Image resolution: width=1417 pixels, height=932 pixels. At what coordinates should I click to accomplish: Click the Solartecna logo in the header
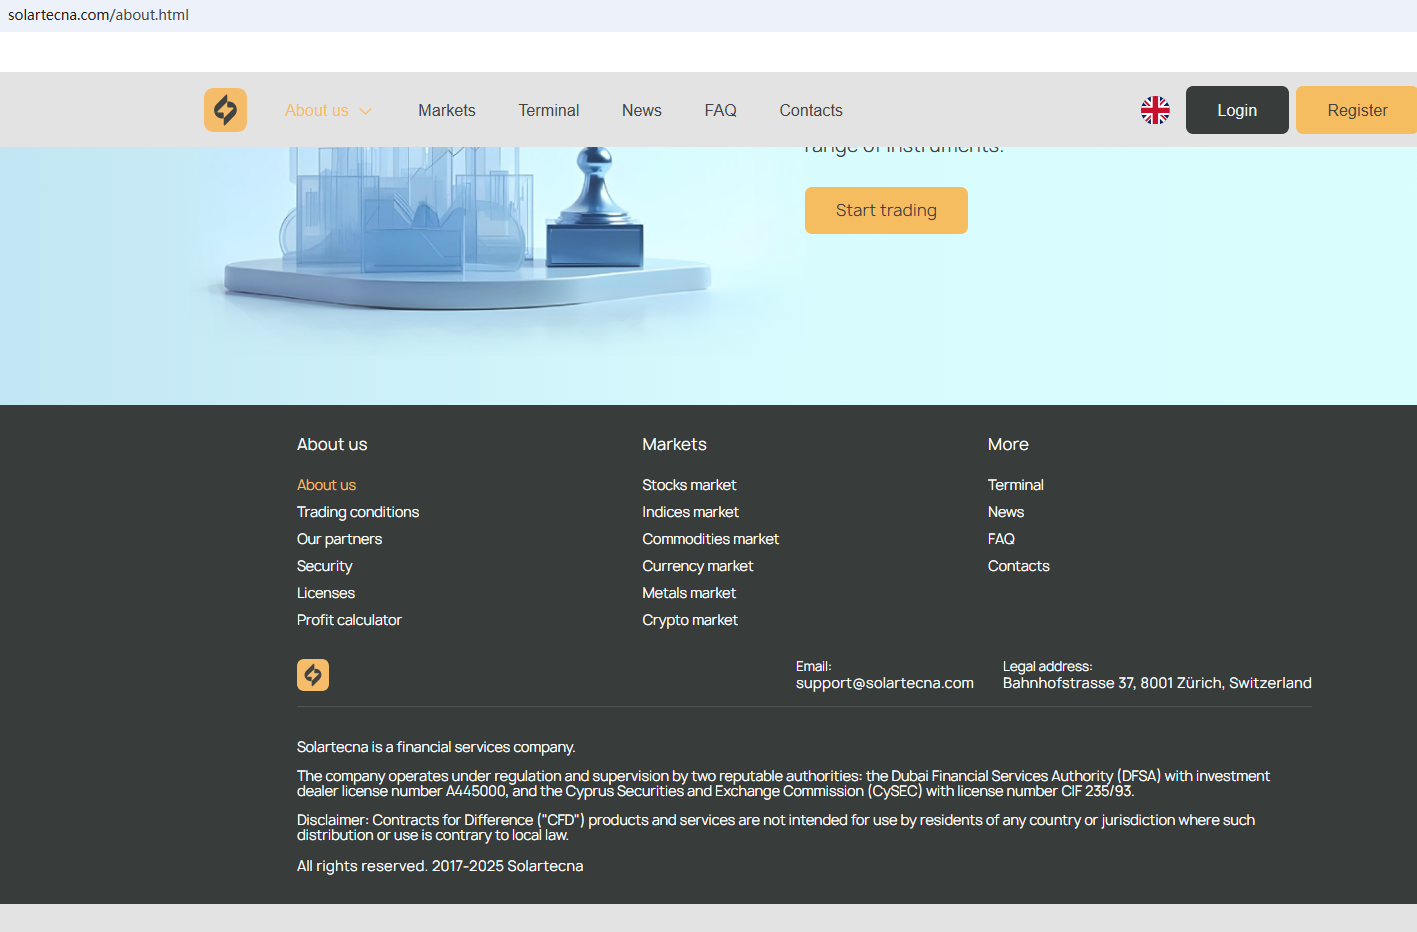225,110
